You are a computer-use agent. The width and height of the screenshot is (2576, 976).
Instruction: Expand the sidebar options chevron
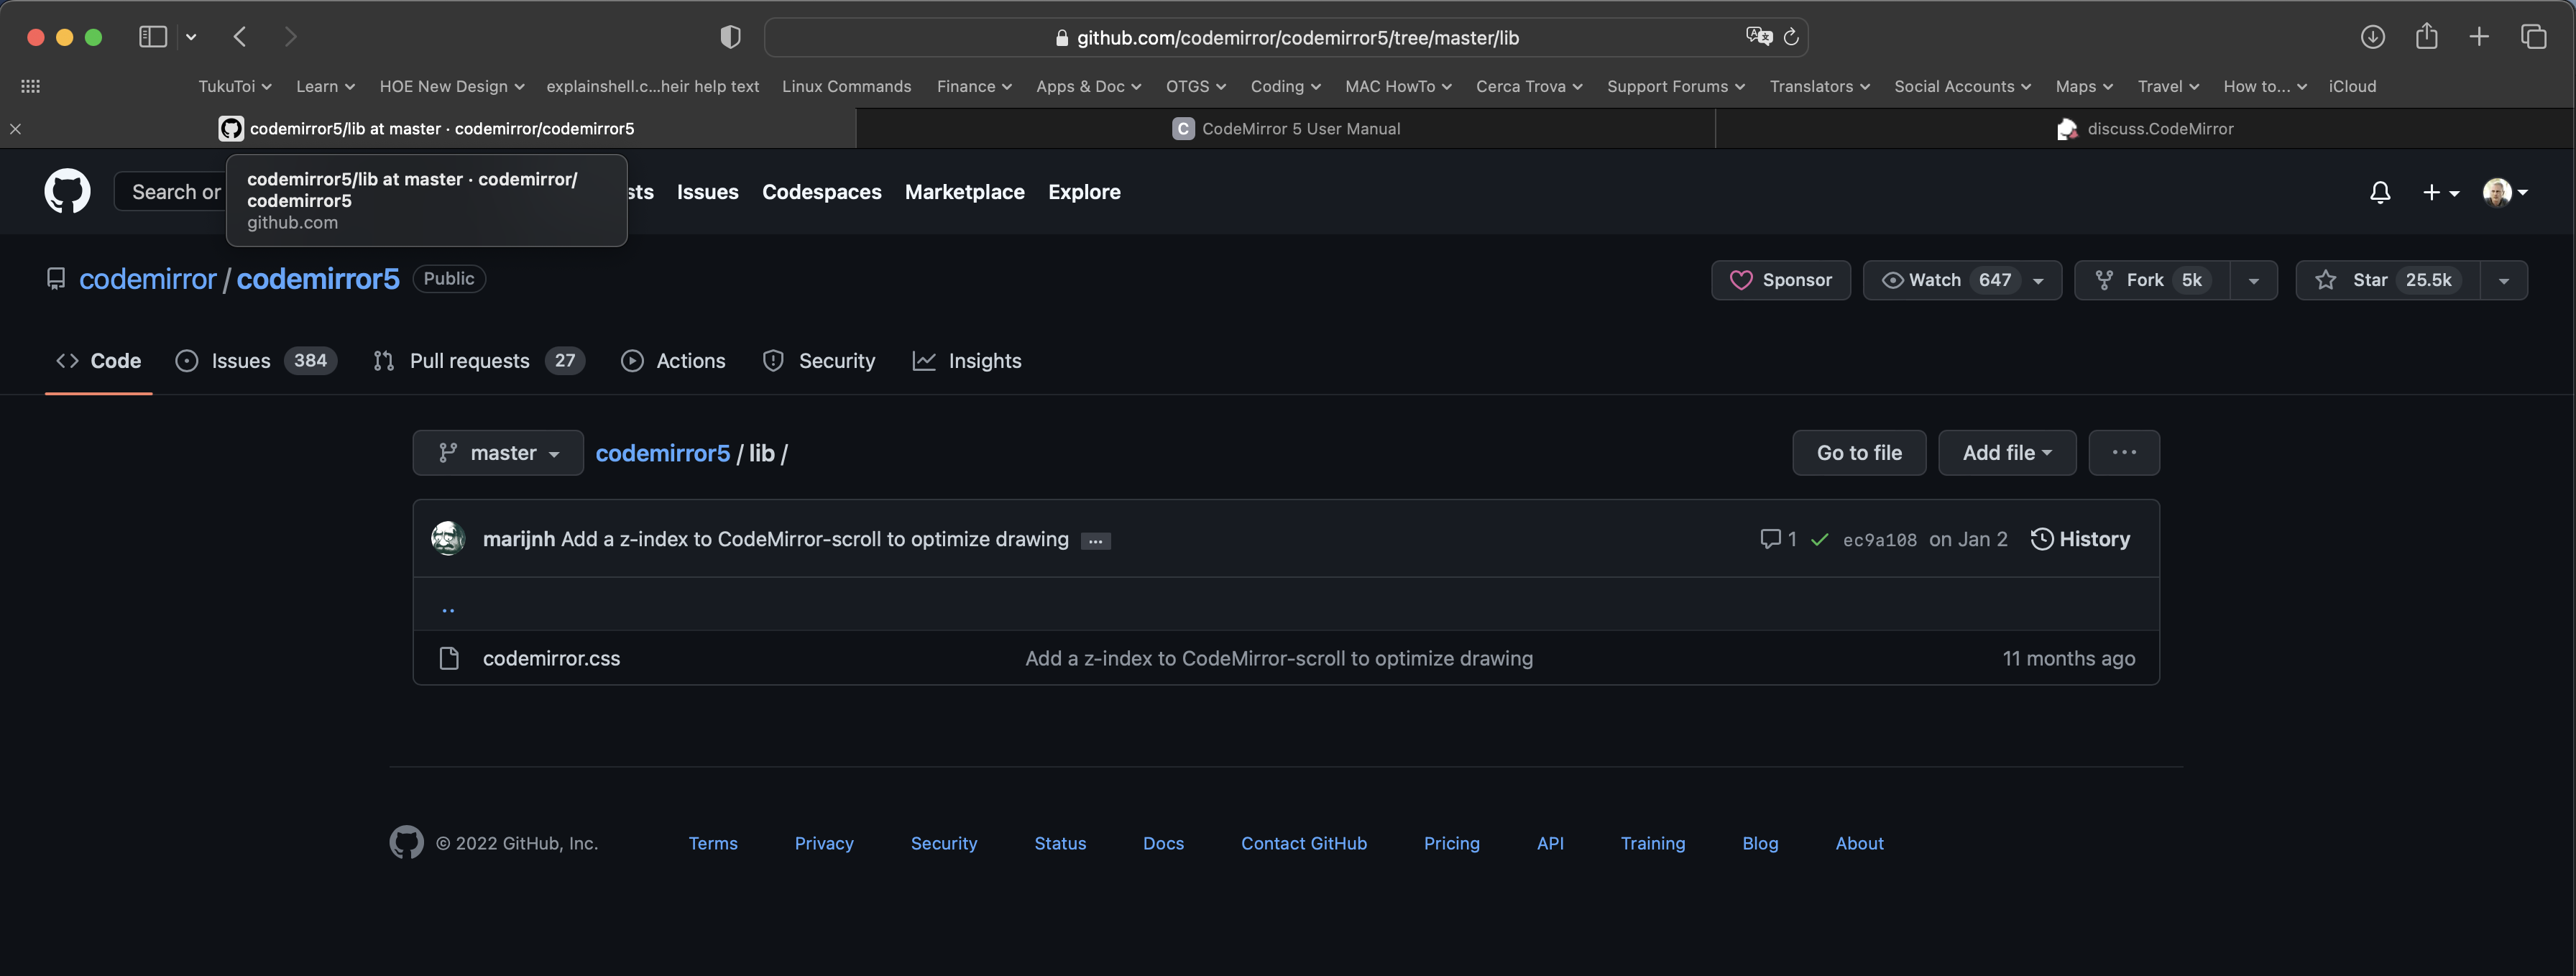pos(191,37)
